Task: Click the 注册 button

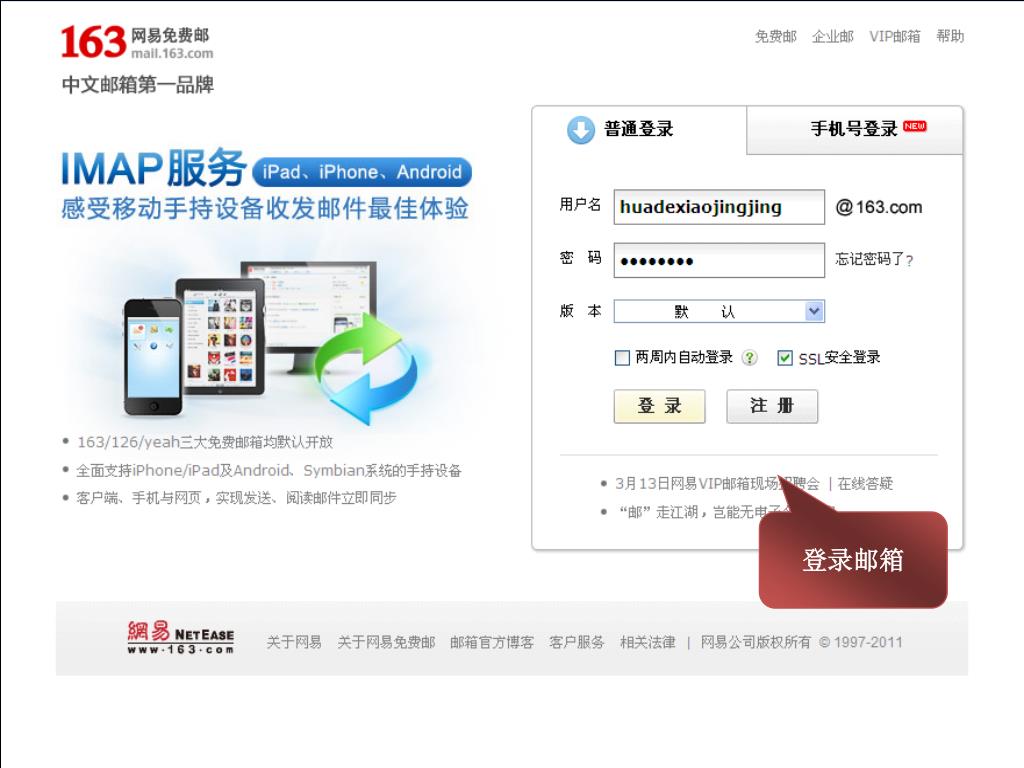Action: 772,406
